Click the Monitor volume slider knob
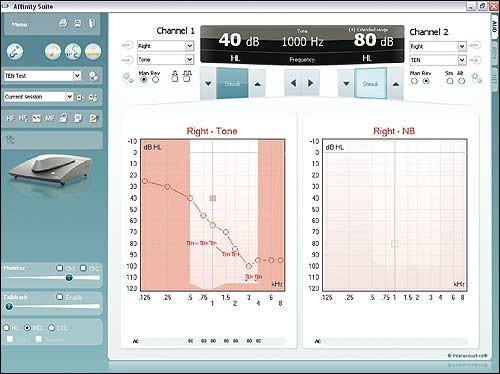This screenshot has height=374, width=500. pos(69,277)
